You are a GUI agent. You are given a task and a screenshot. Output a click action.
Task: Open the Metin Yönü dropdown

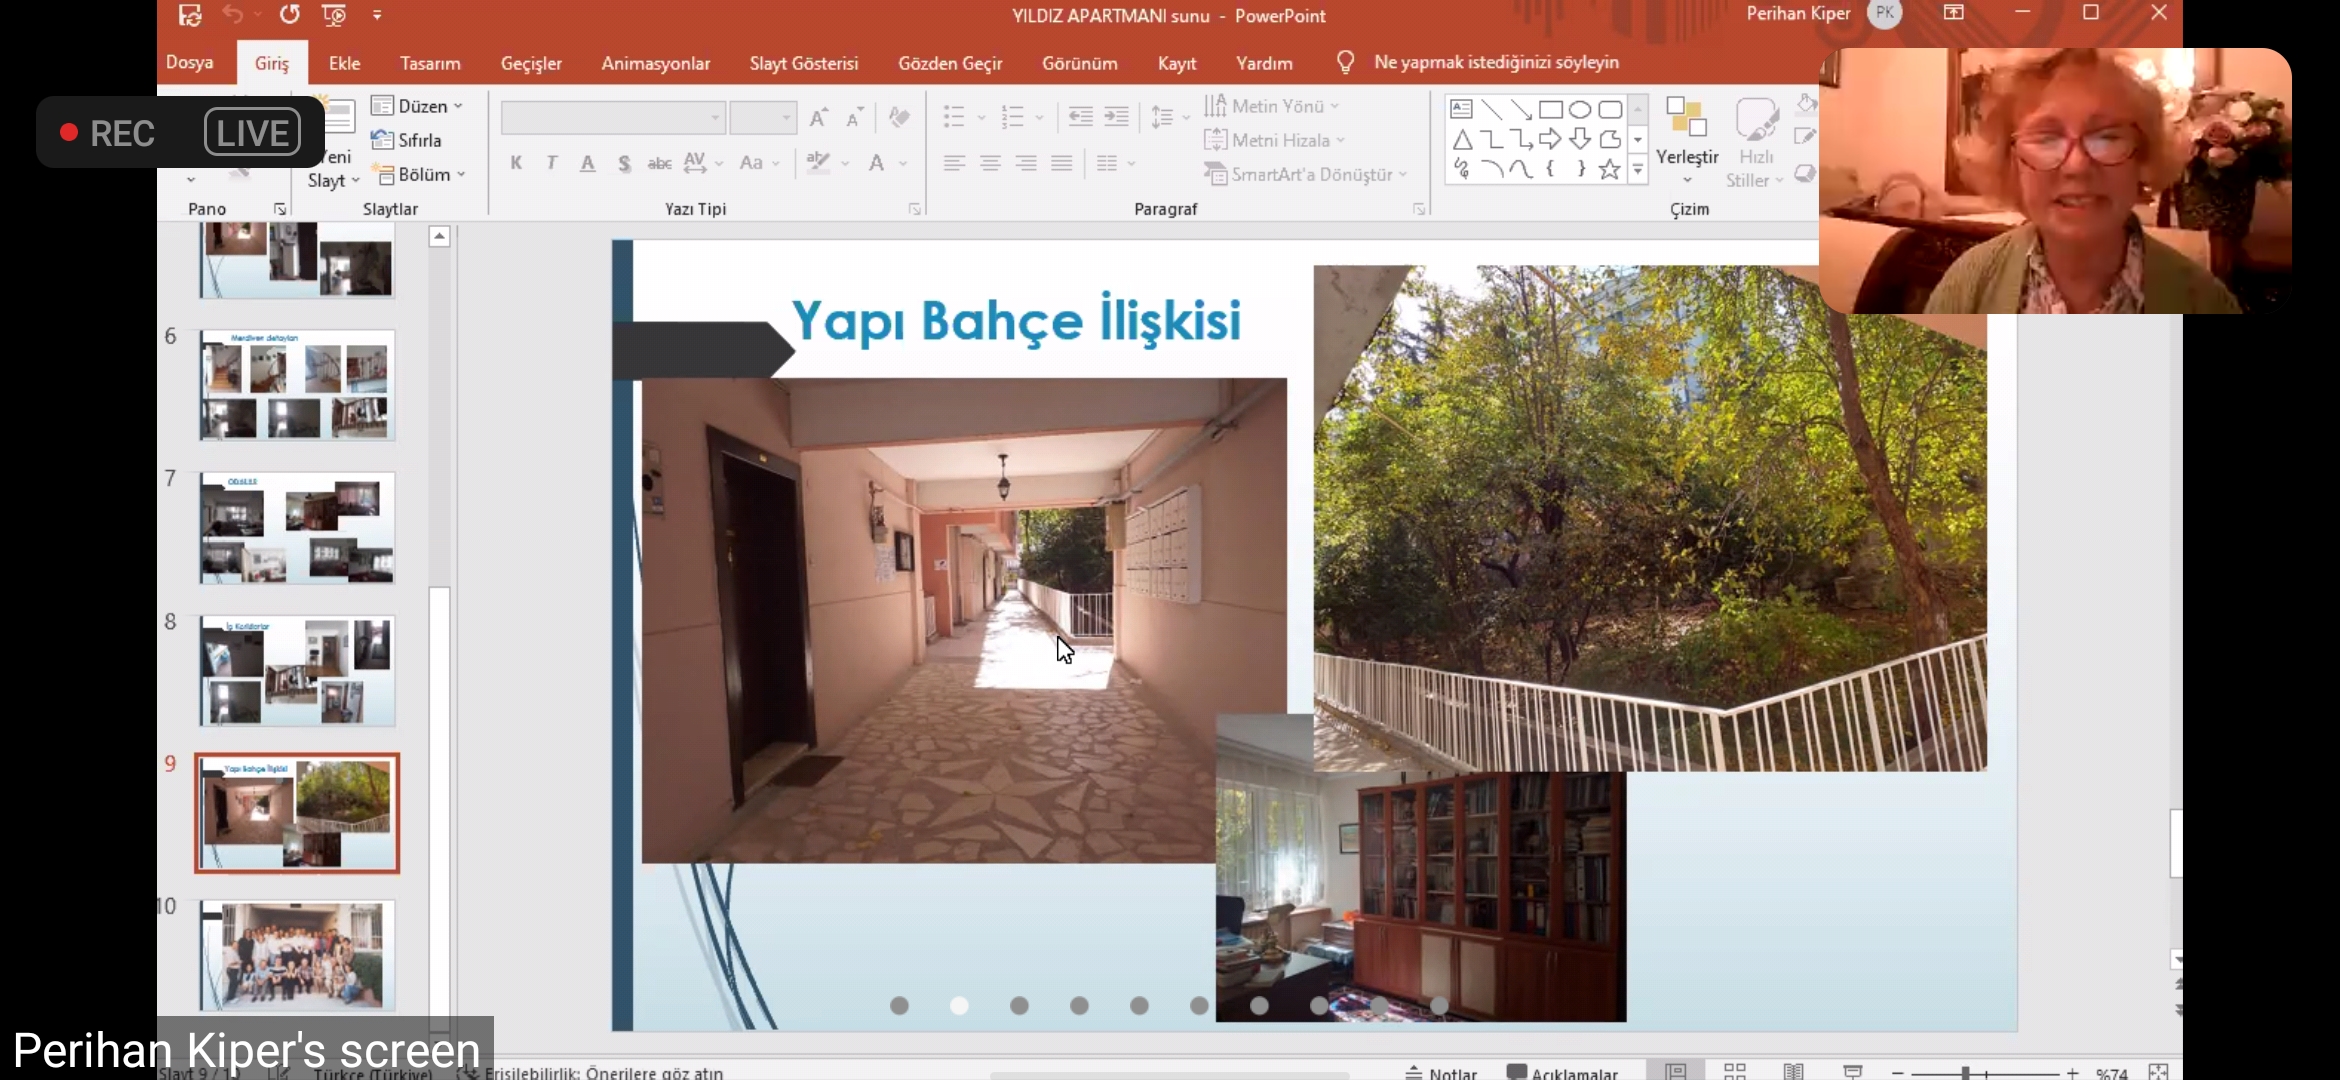1272,106
